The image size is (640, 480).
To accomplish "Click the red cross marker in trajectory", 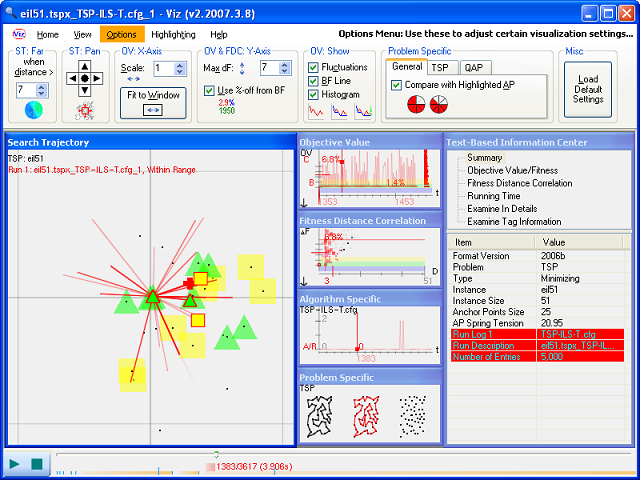I will [188, 284].
